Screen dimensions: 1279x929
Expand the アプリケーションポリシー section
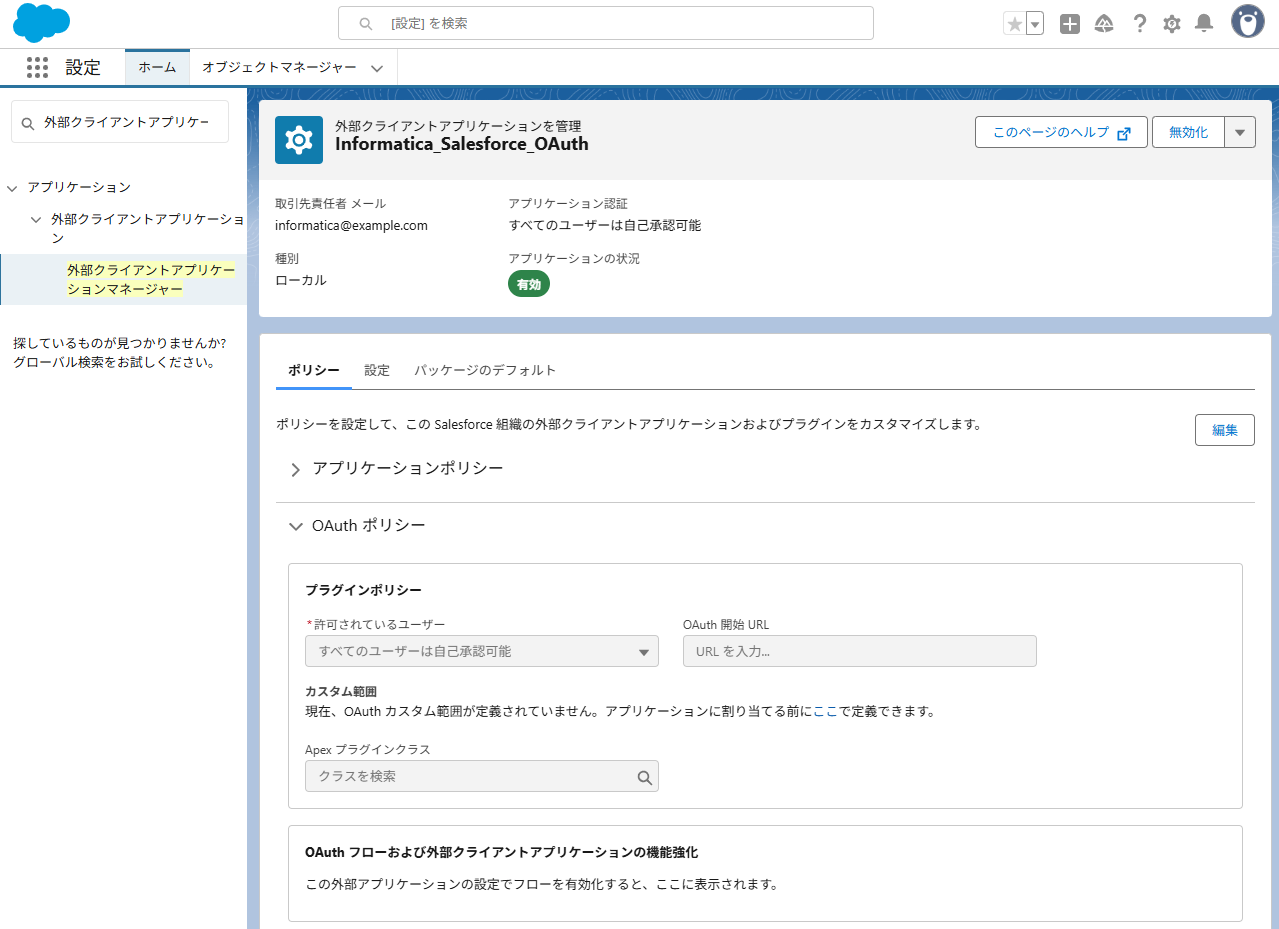coord(295,469)
